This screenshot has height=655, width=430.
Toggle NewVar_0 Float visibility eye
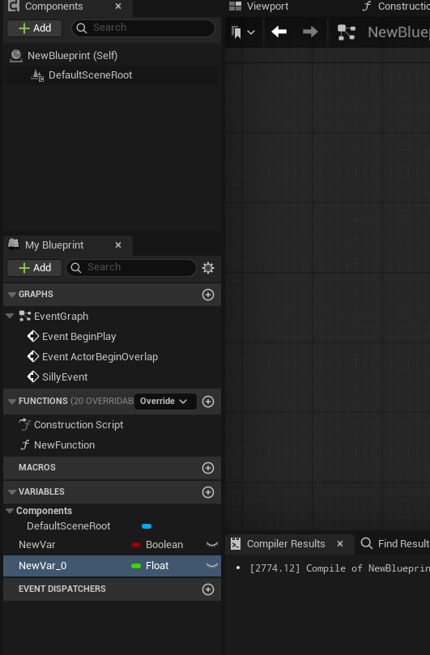coord(212,566)
